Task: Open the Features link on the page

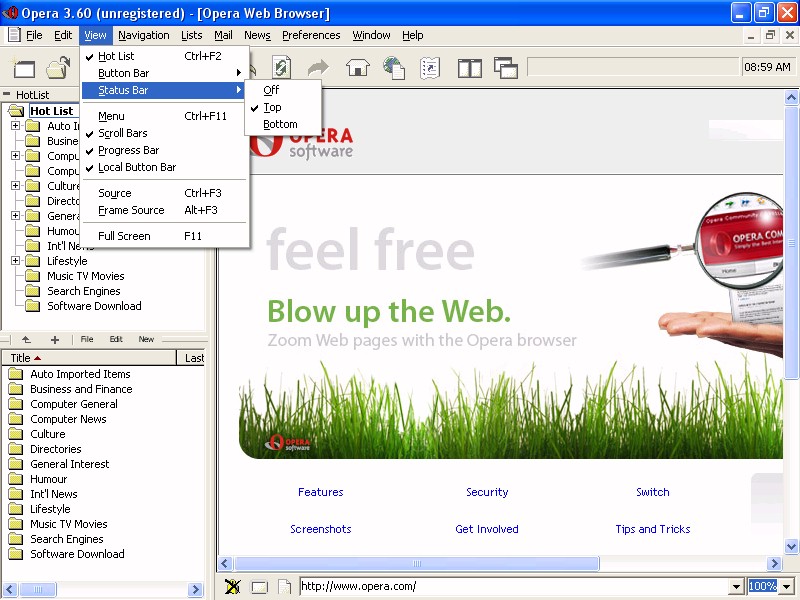Action: point(320,492)
